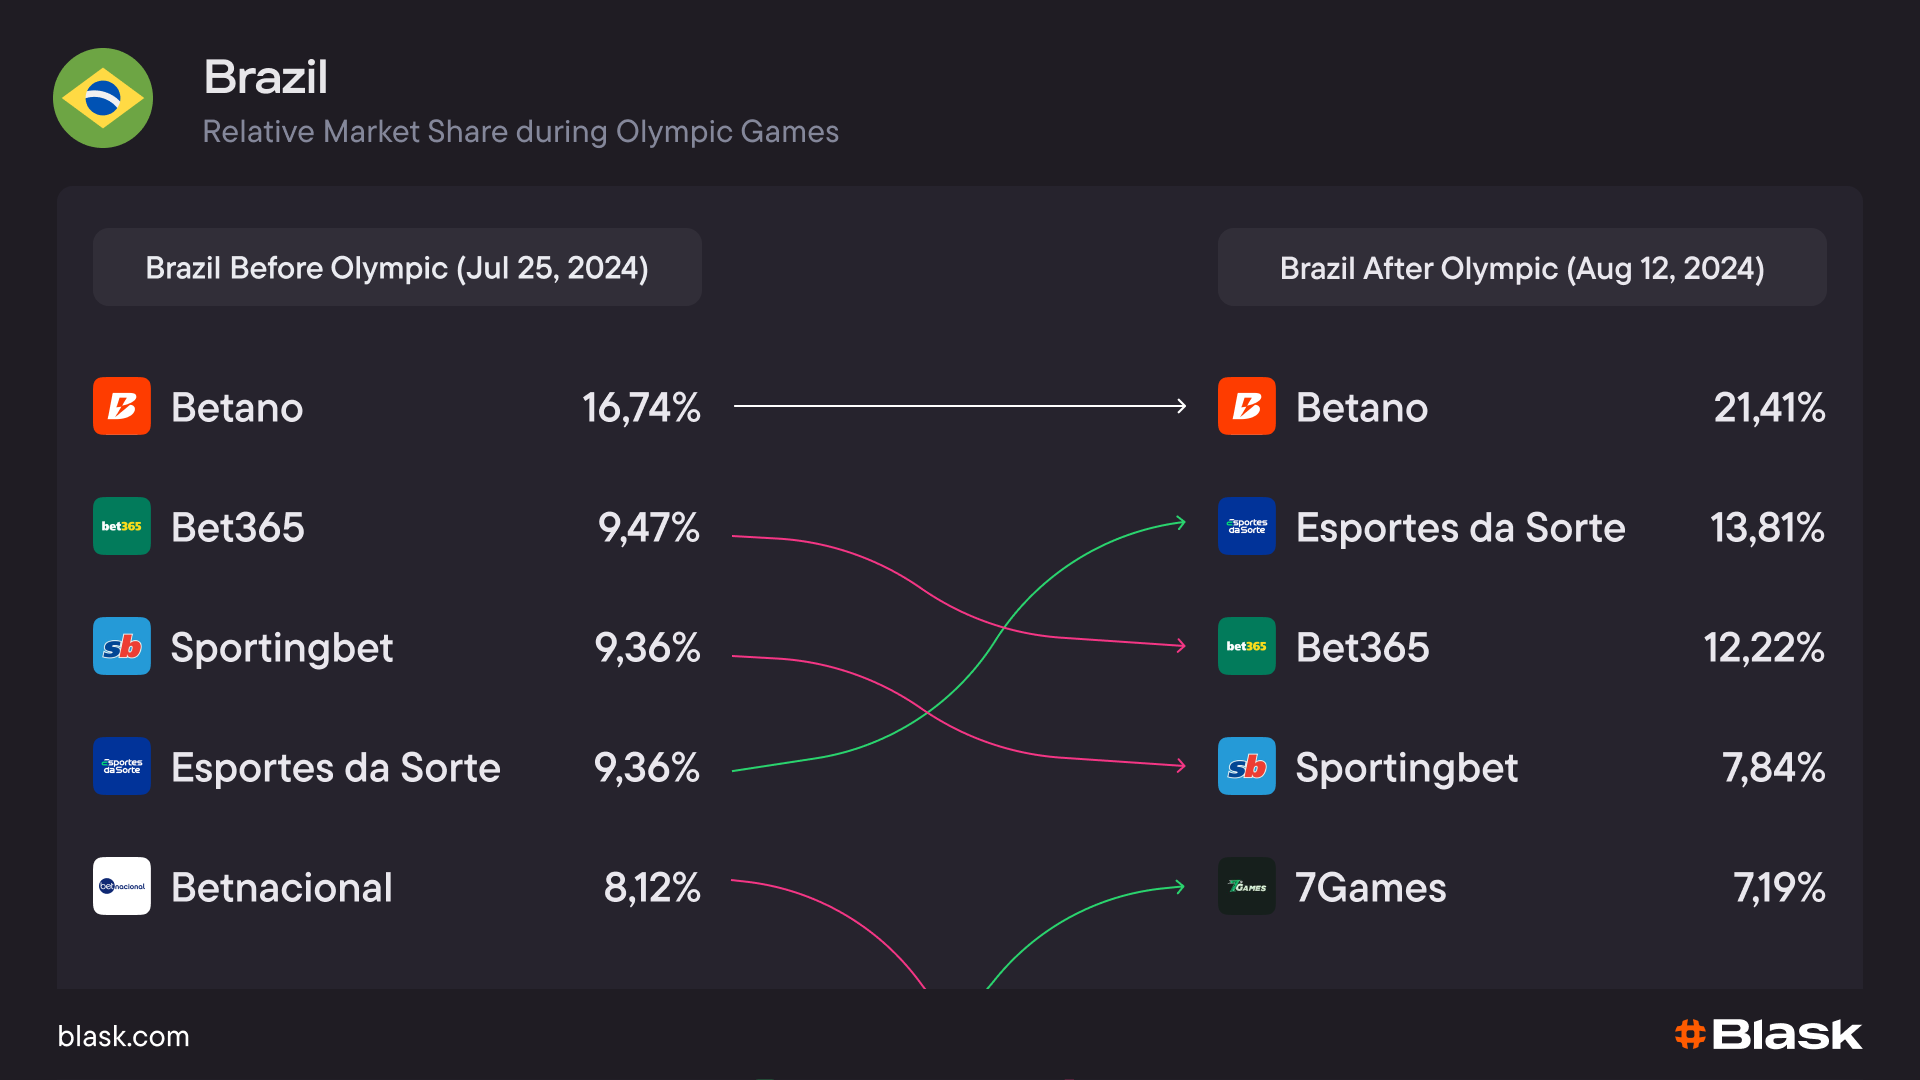Click the Bet365 logo in the before column
Image resolution: width=1920 pixels, height=1080 pixels.
point(122,526)
